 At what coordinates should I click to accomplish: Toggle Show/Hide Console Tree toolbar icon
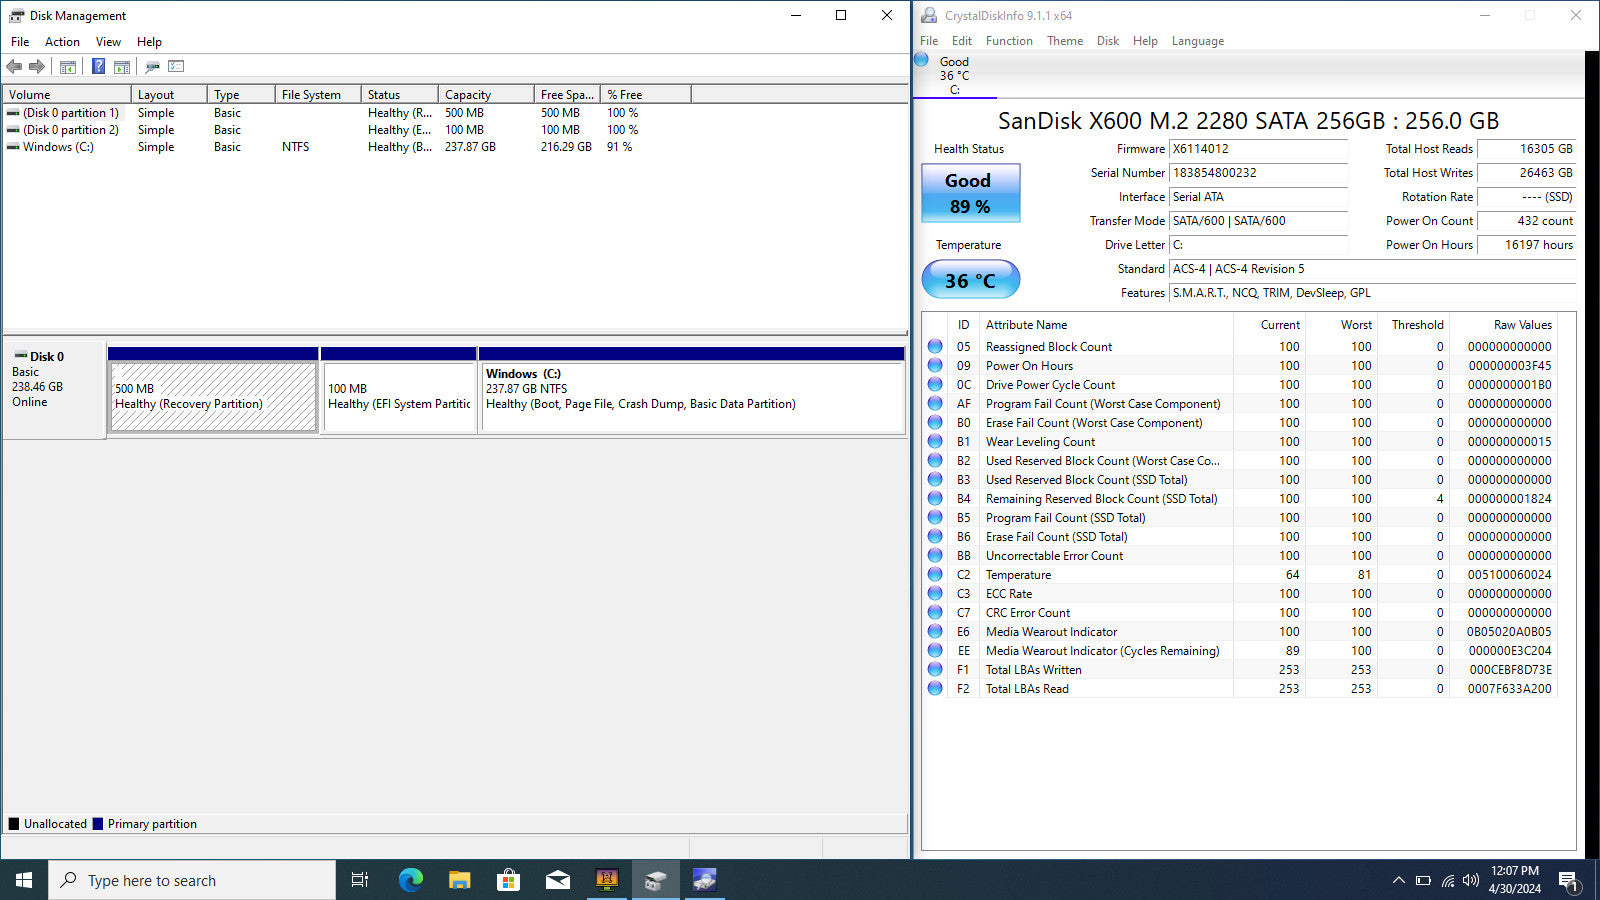coord(68,67)
